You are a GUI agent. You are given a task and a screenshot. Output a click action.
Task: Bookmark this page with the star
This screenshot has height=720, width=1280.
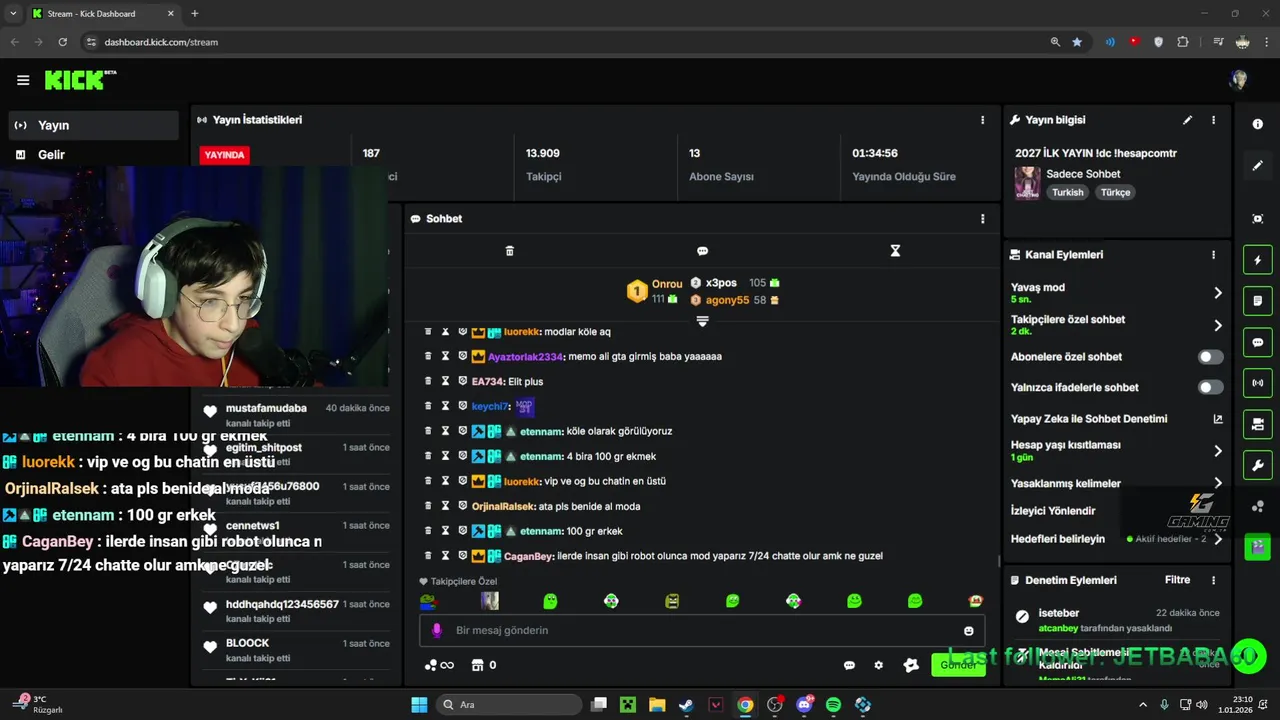pos(1077,42)
